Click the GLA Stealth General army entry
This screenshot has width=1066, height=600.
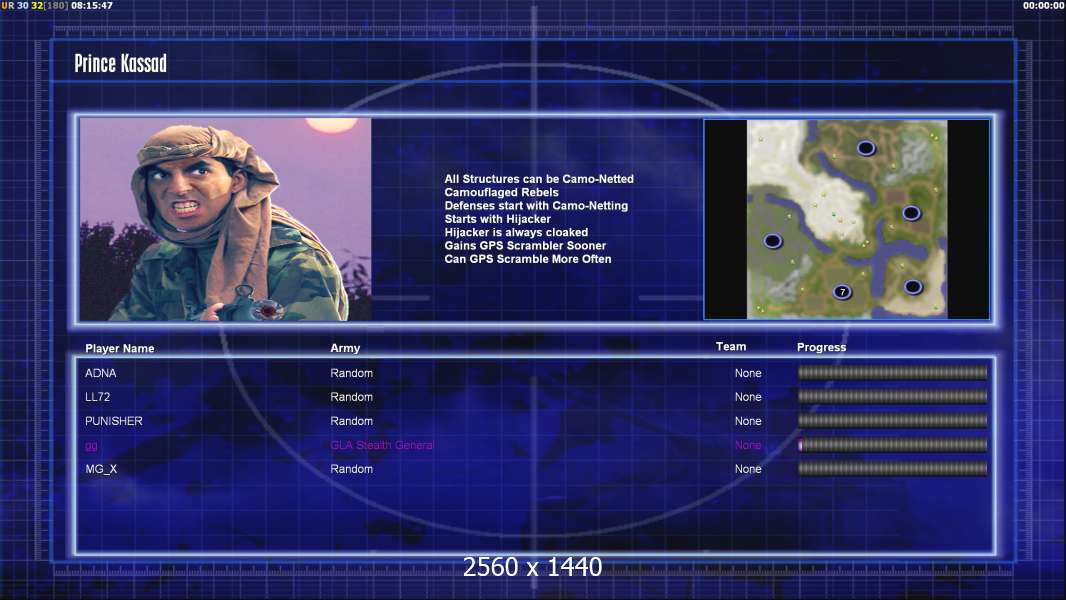click(x=382, y=445)
